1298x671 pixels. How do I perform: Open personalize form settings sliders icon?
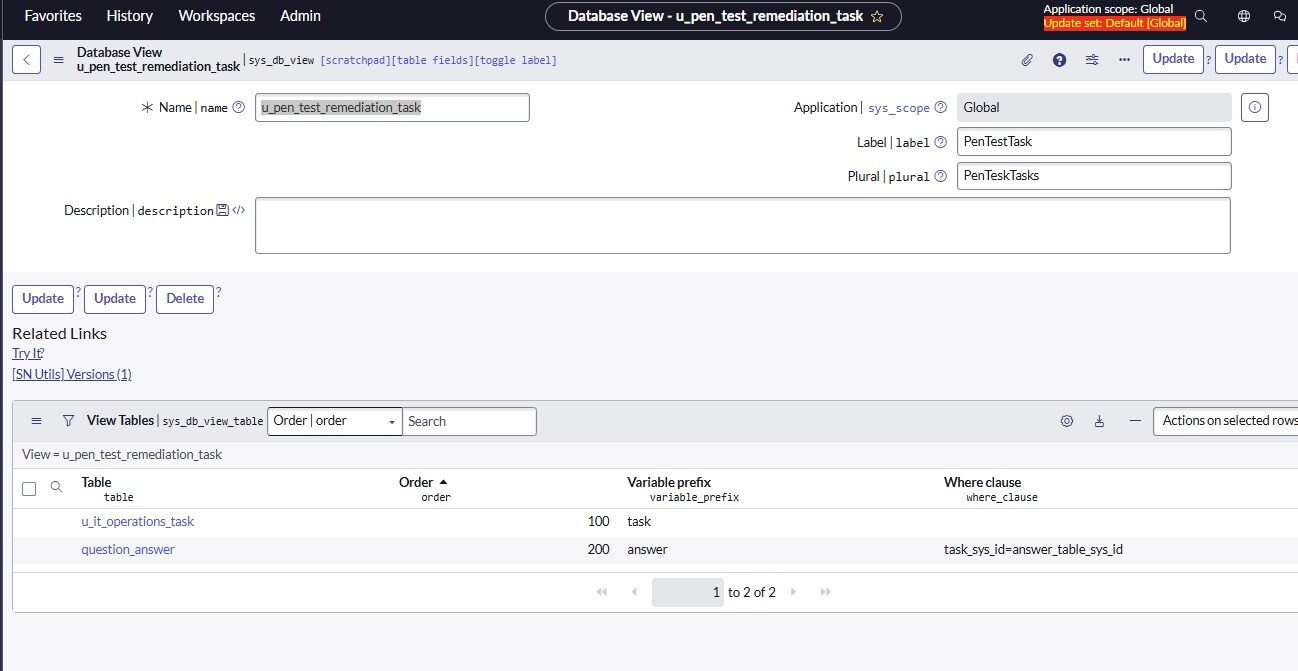coord(1092,60)
